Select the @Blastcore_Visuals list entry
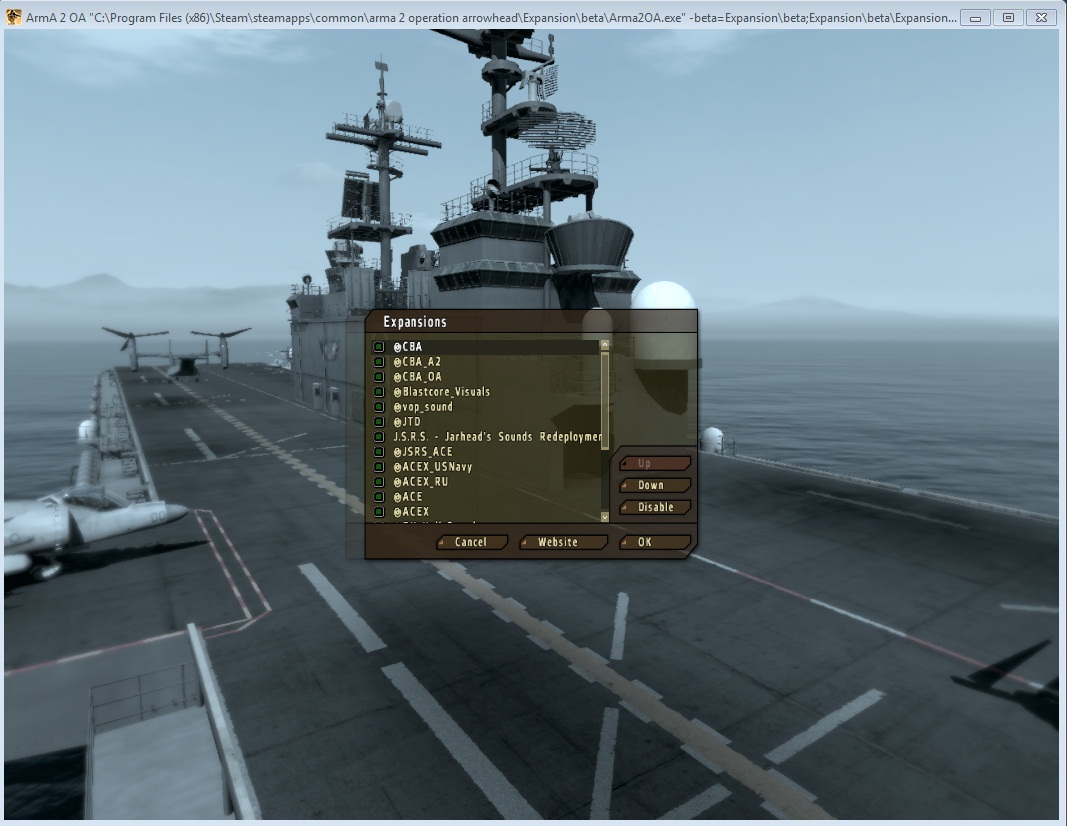The width and height of the screenshot is (1067, 826). click(485, 392)
